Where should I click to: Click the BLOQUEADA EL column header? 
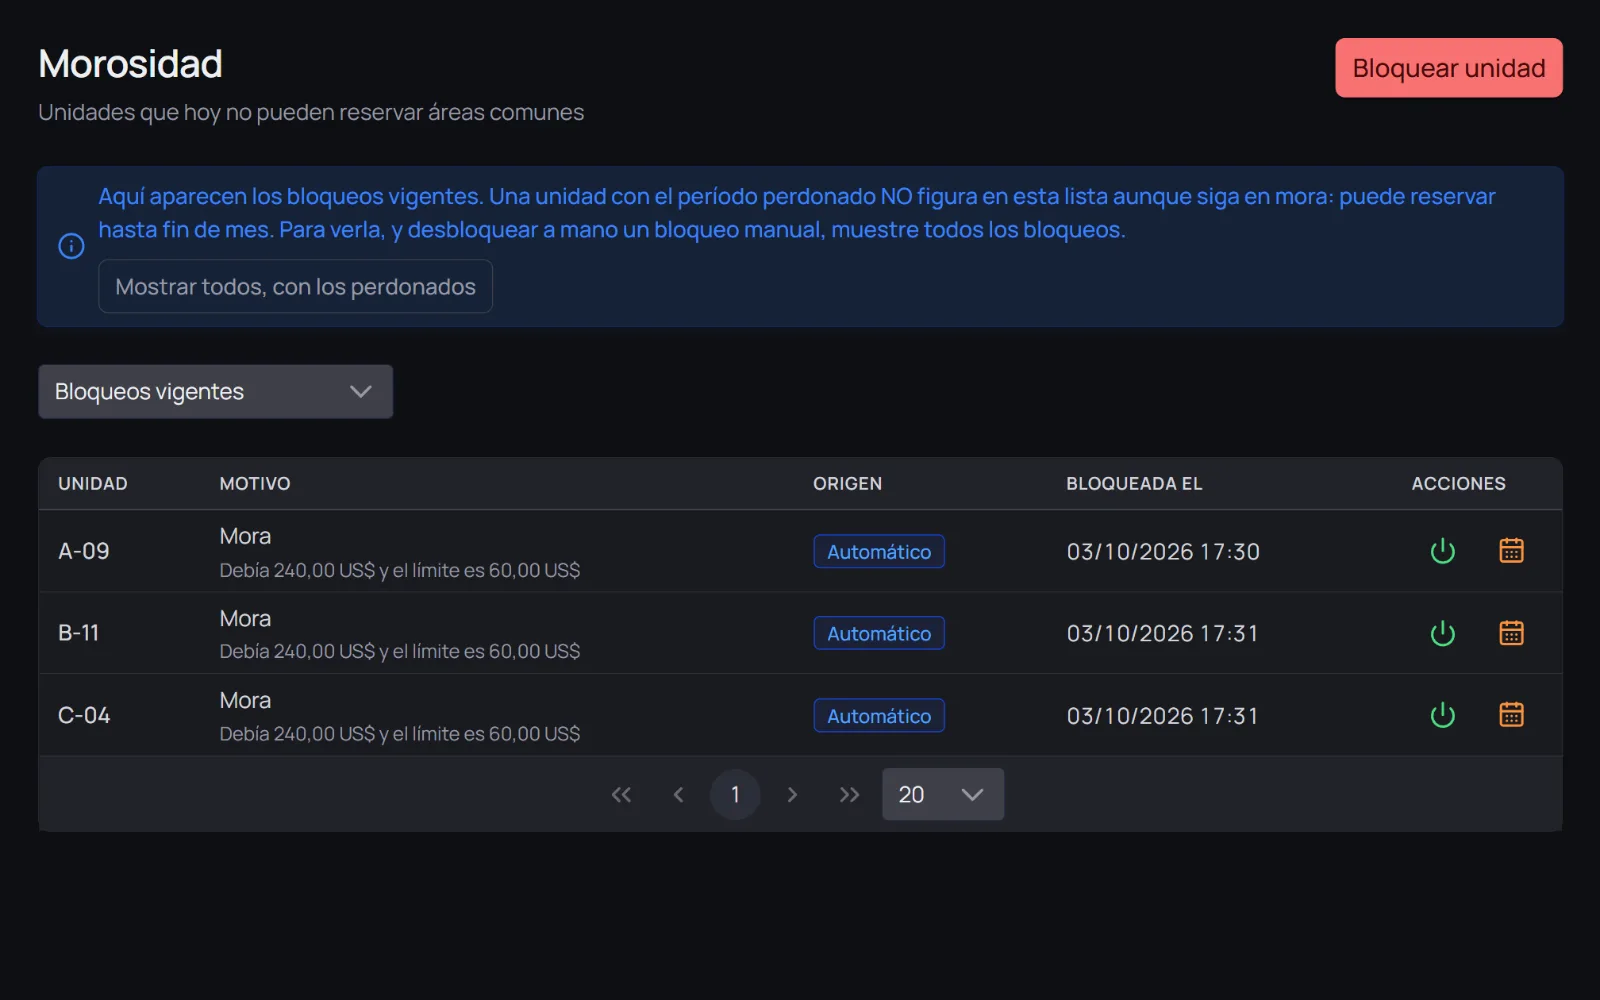click(1134, 484)
